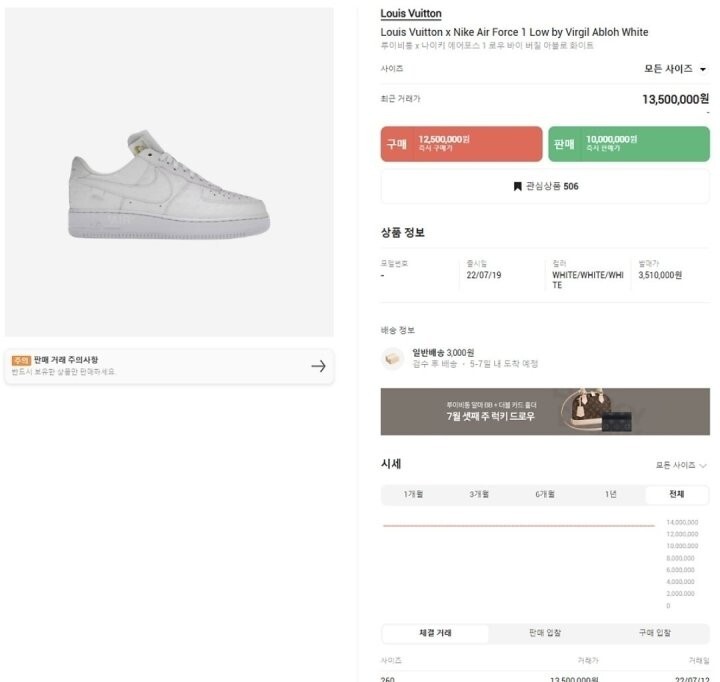
Task: Switch to the 6개월 period tab
Action: pyautogui.click(x=545, y=495)
